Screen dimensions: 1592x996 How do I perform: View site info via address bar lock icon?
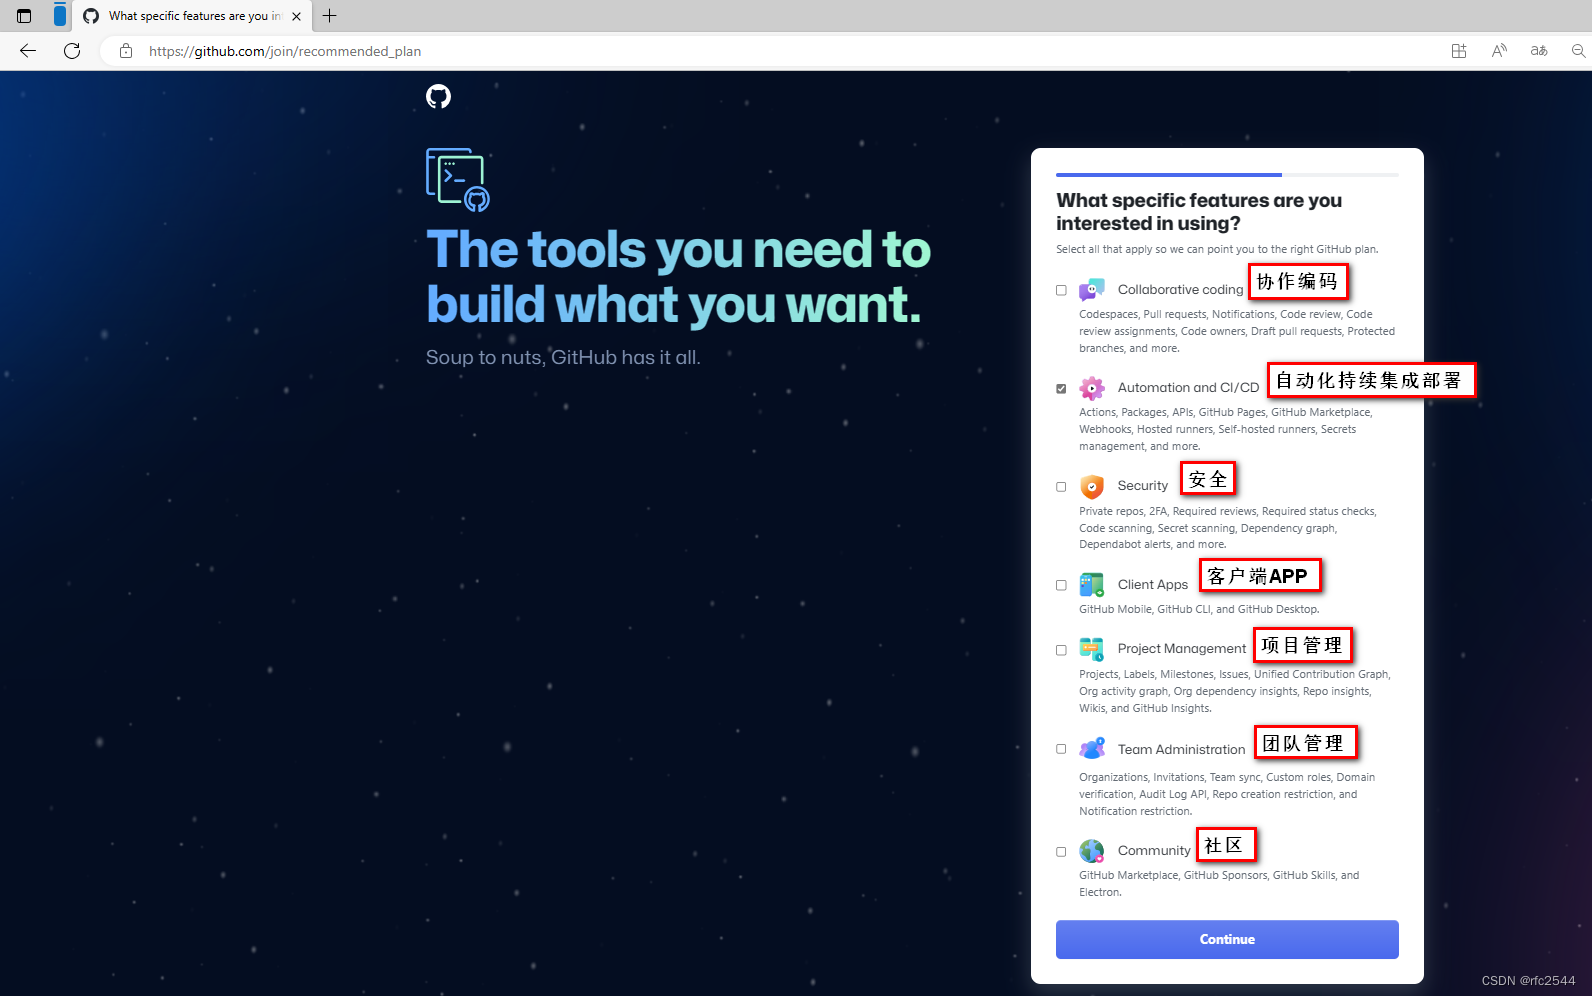(x=126, y=51)
